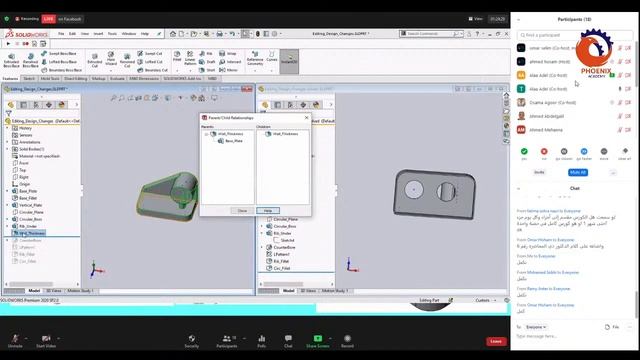
Task: Select the Boundary Cut tool
Action: coord(152,70)
